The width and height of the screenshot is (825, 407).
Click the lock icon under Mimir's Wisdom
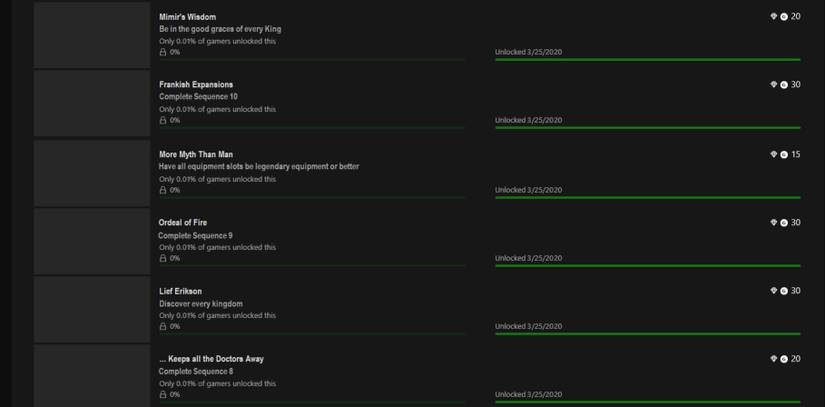[x=163, y=52]
